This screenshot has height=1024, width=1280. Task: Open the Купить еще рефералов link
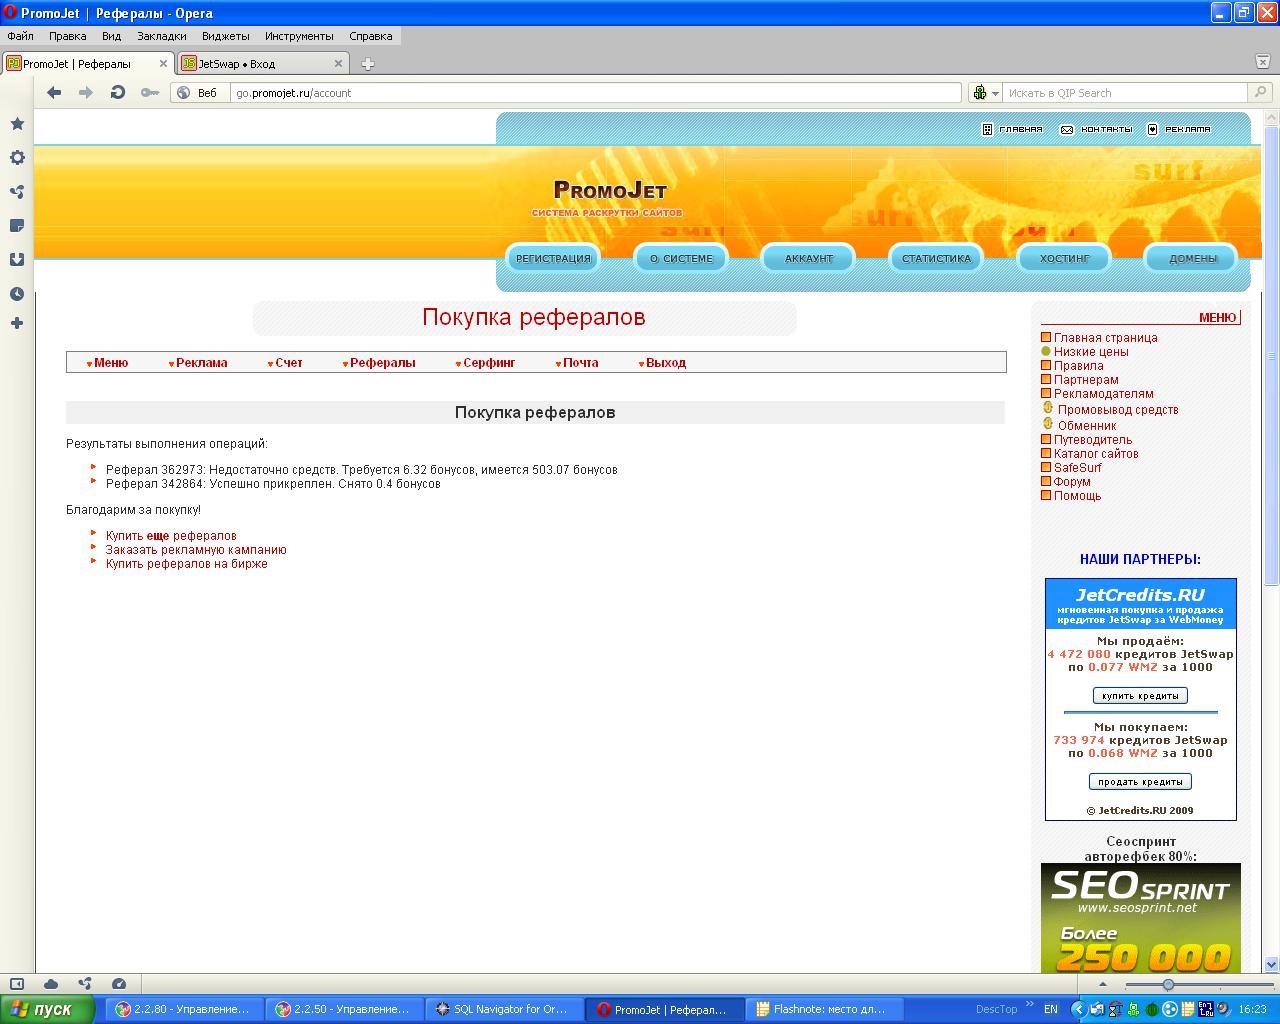coord(171,536)
